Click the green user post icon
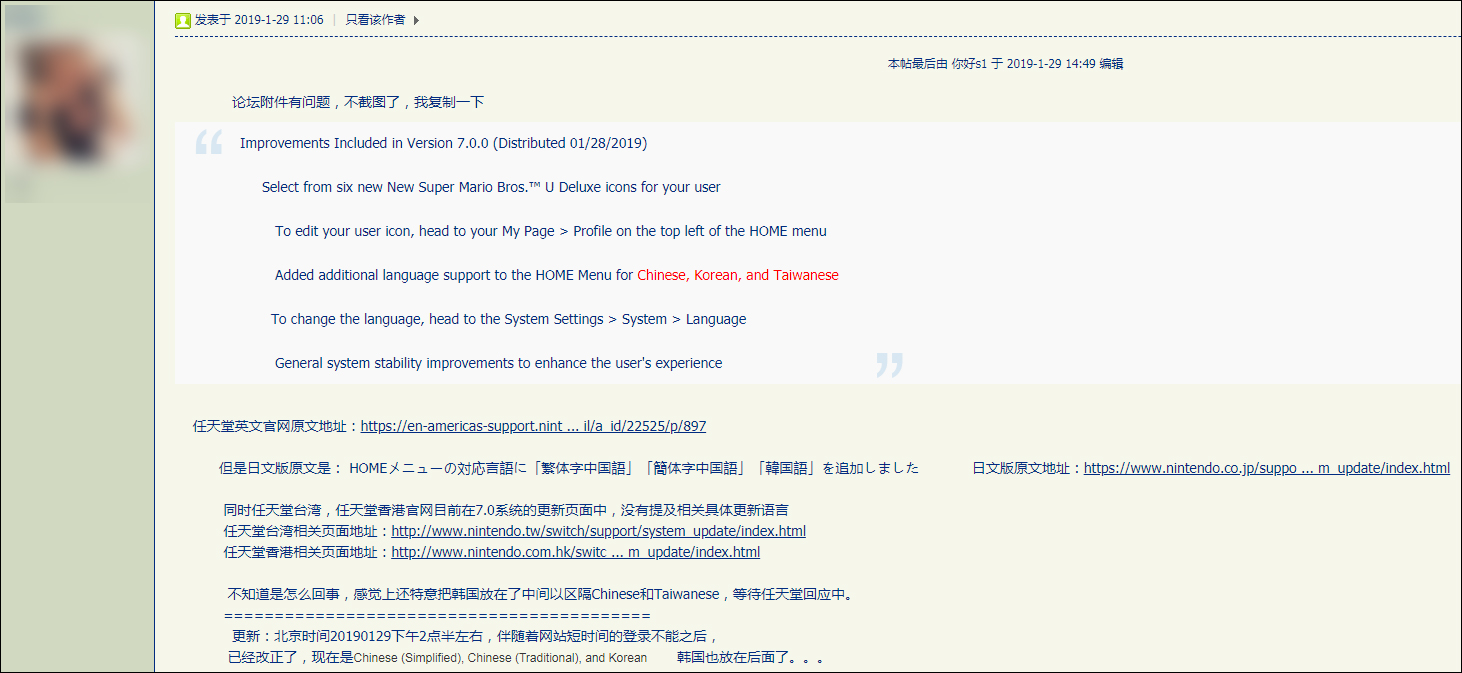The height and width of the screenshot is (673, 1462). tap(183, 20)
